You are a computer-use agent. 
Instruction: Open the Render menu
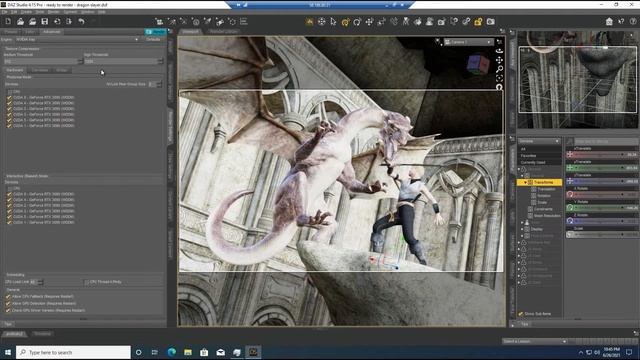(x=53, y=12)
